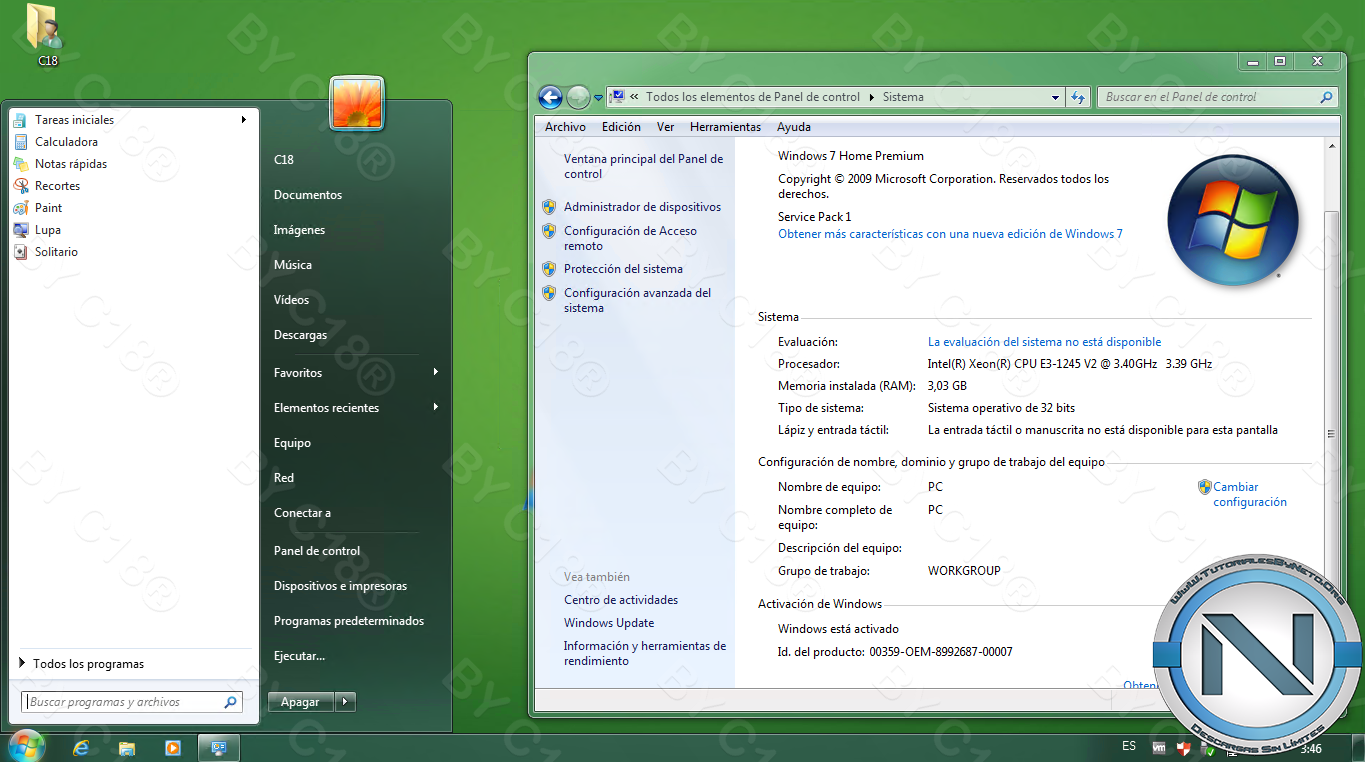Open Dispositivos e impresoras
This screenshot has height=762, width=1365.
[x=340, y=586]
